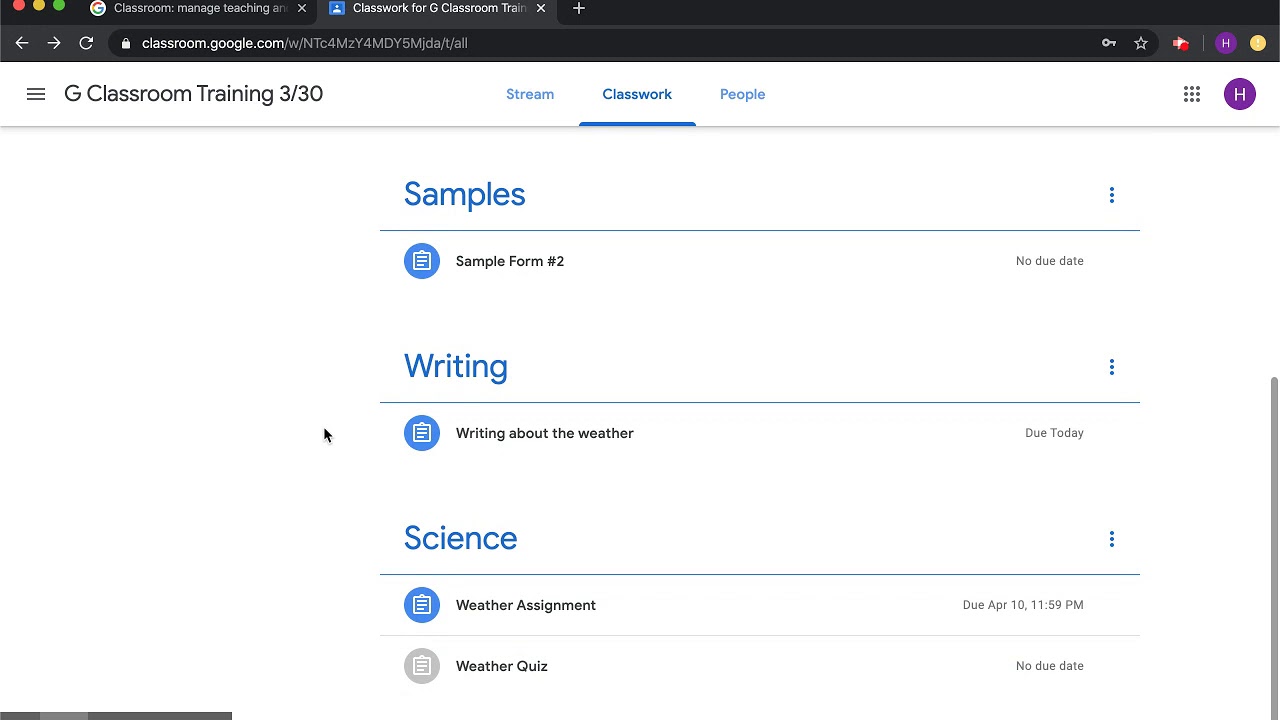Click the Sample Form #2 assignment icon
The width and height of the screenshot is (1280, 720).
click(422, 261)
